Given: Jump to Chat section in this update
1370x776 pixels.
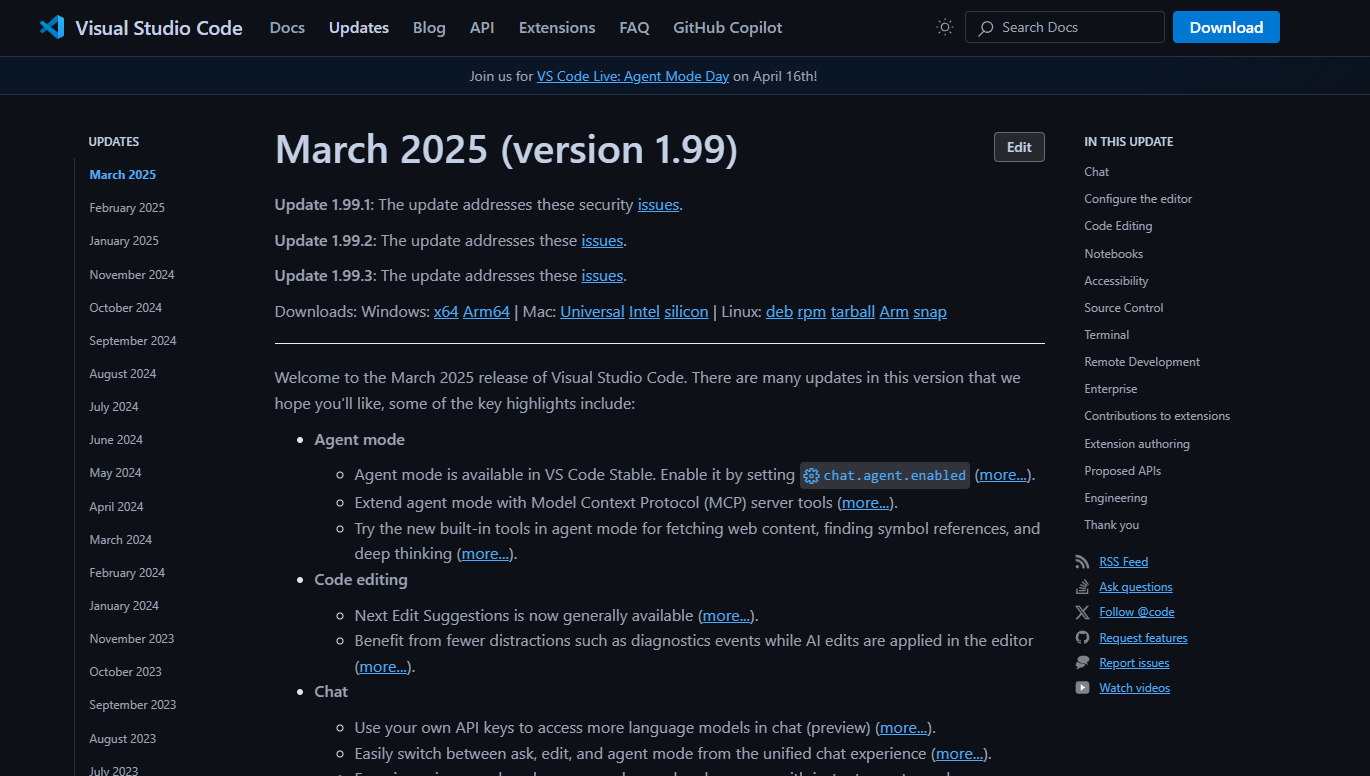Looking at the screenshot, I should pos(1097,172).
